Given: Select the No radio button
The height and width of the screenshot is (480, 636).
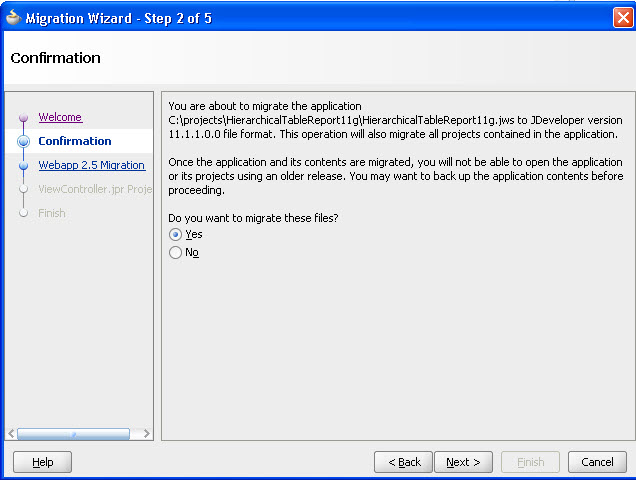Looking at the screenshot, I should (175, 252).
